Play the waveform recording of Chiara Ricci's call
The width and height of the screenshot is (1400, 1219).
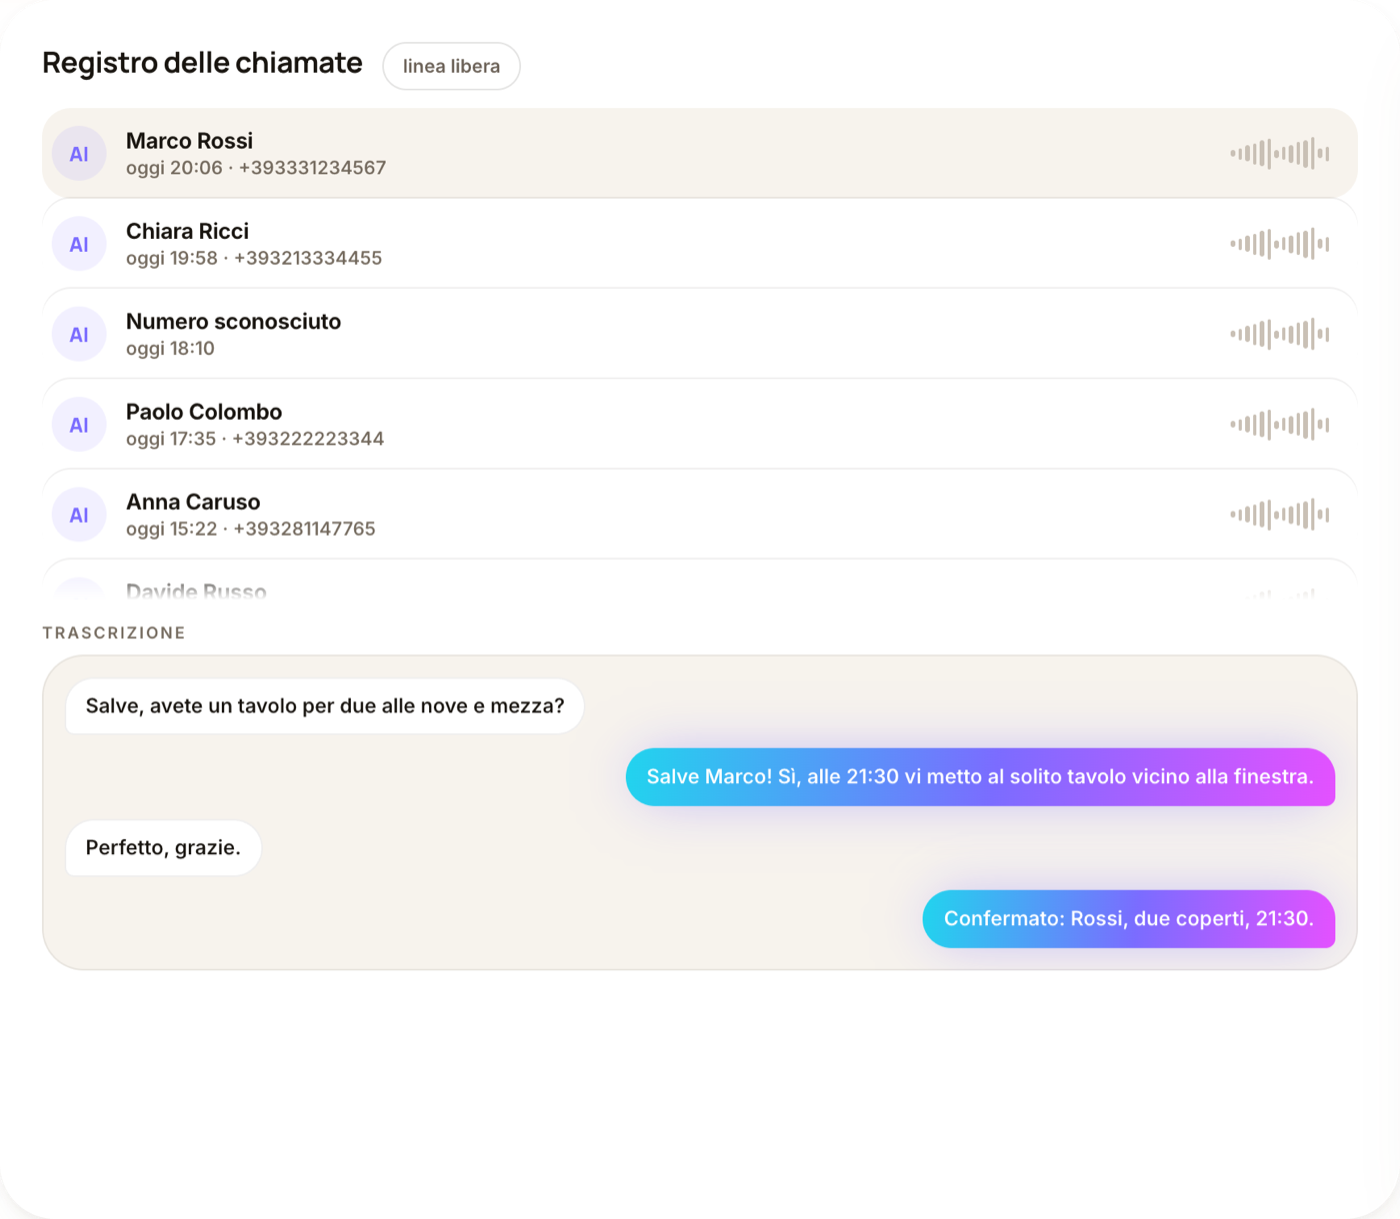pos(1279,244)
